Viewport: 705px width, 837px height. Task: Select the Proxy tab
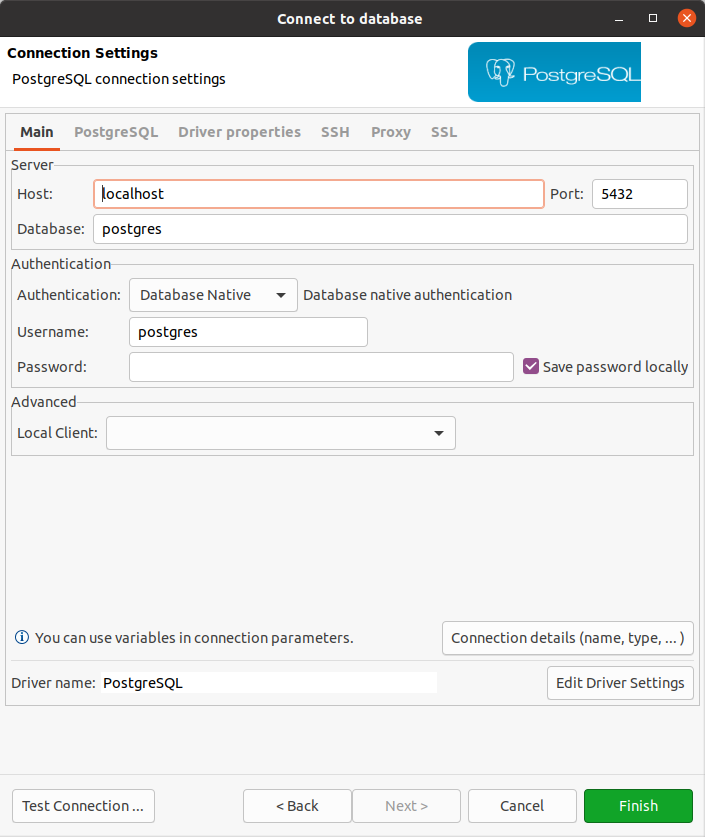[x=390, y=132]
